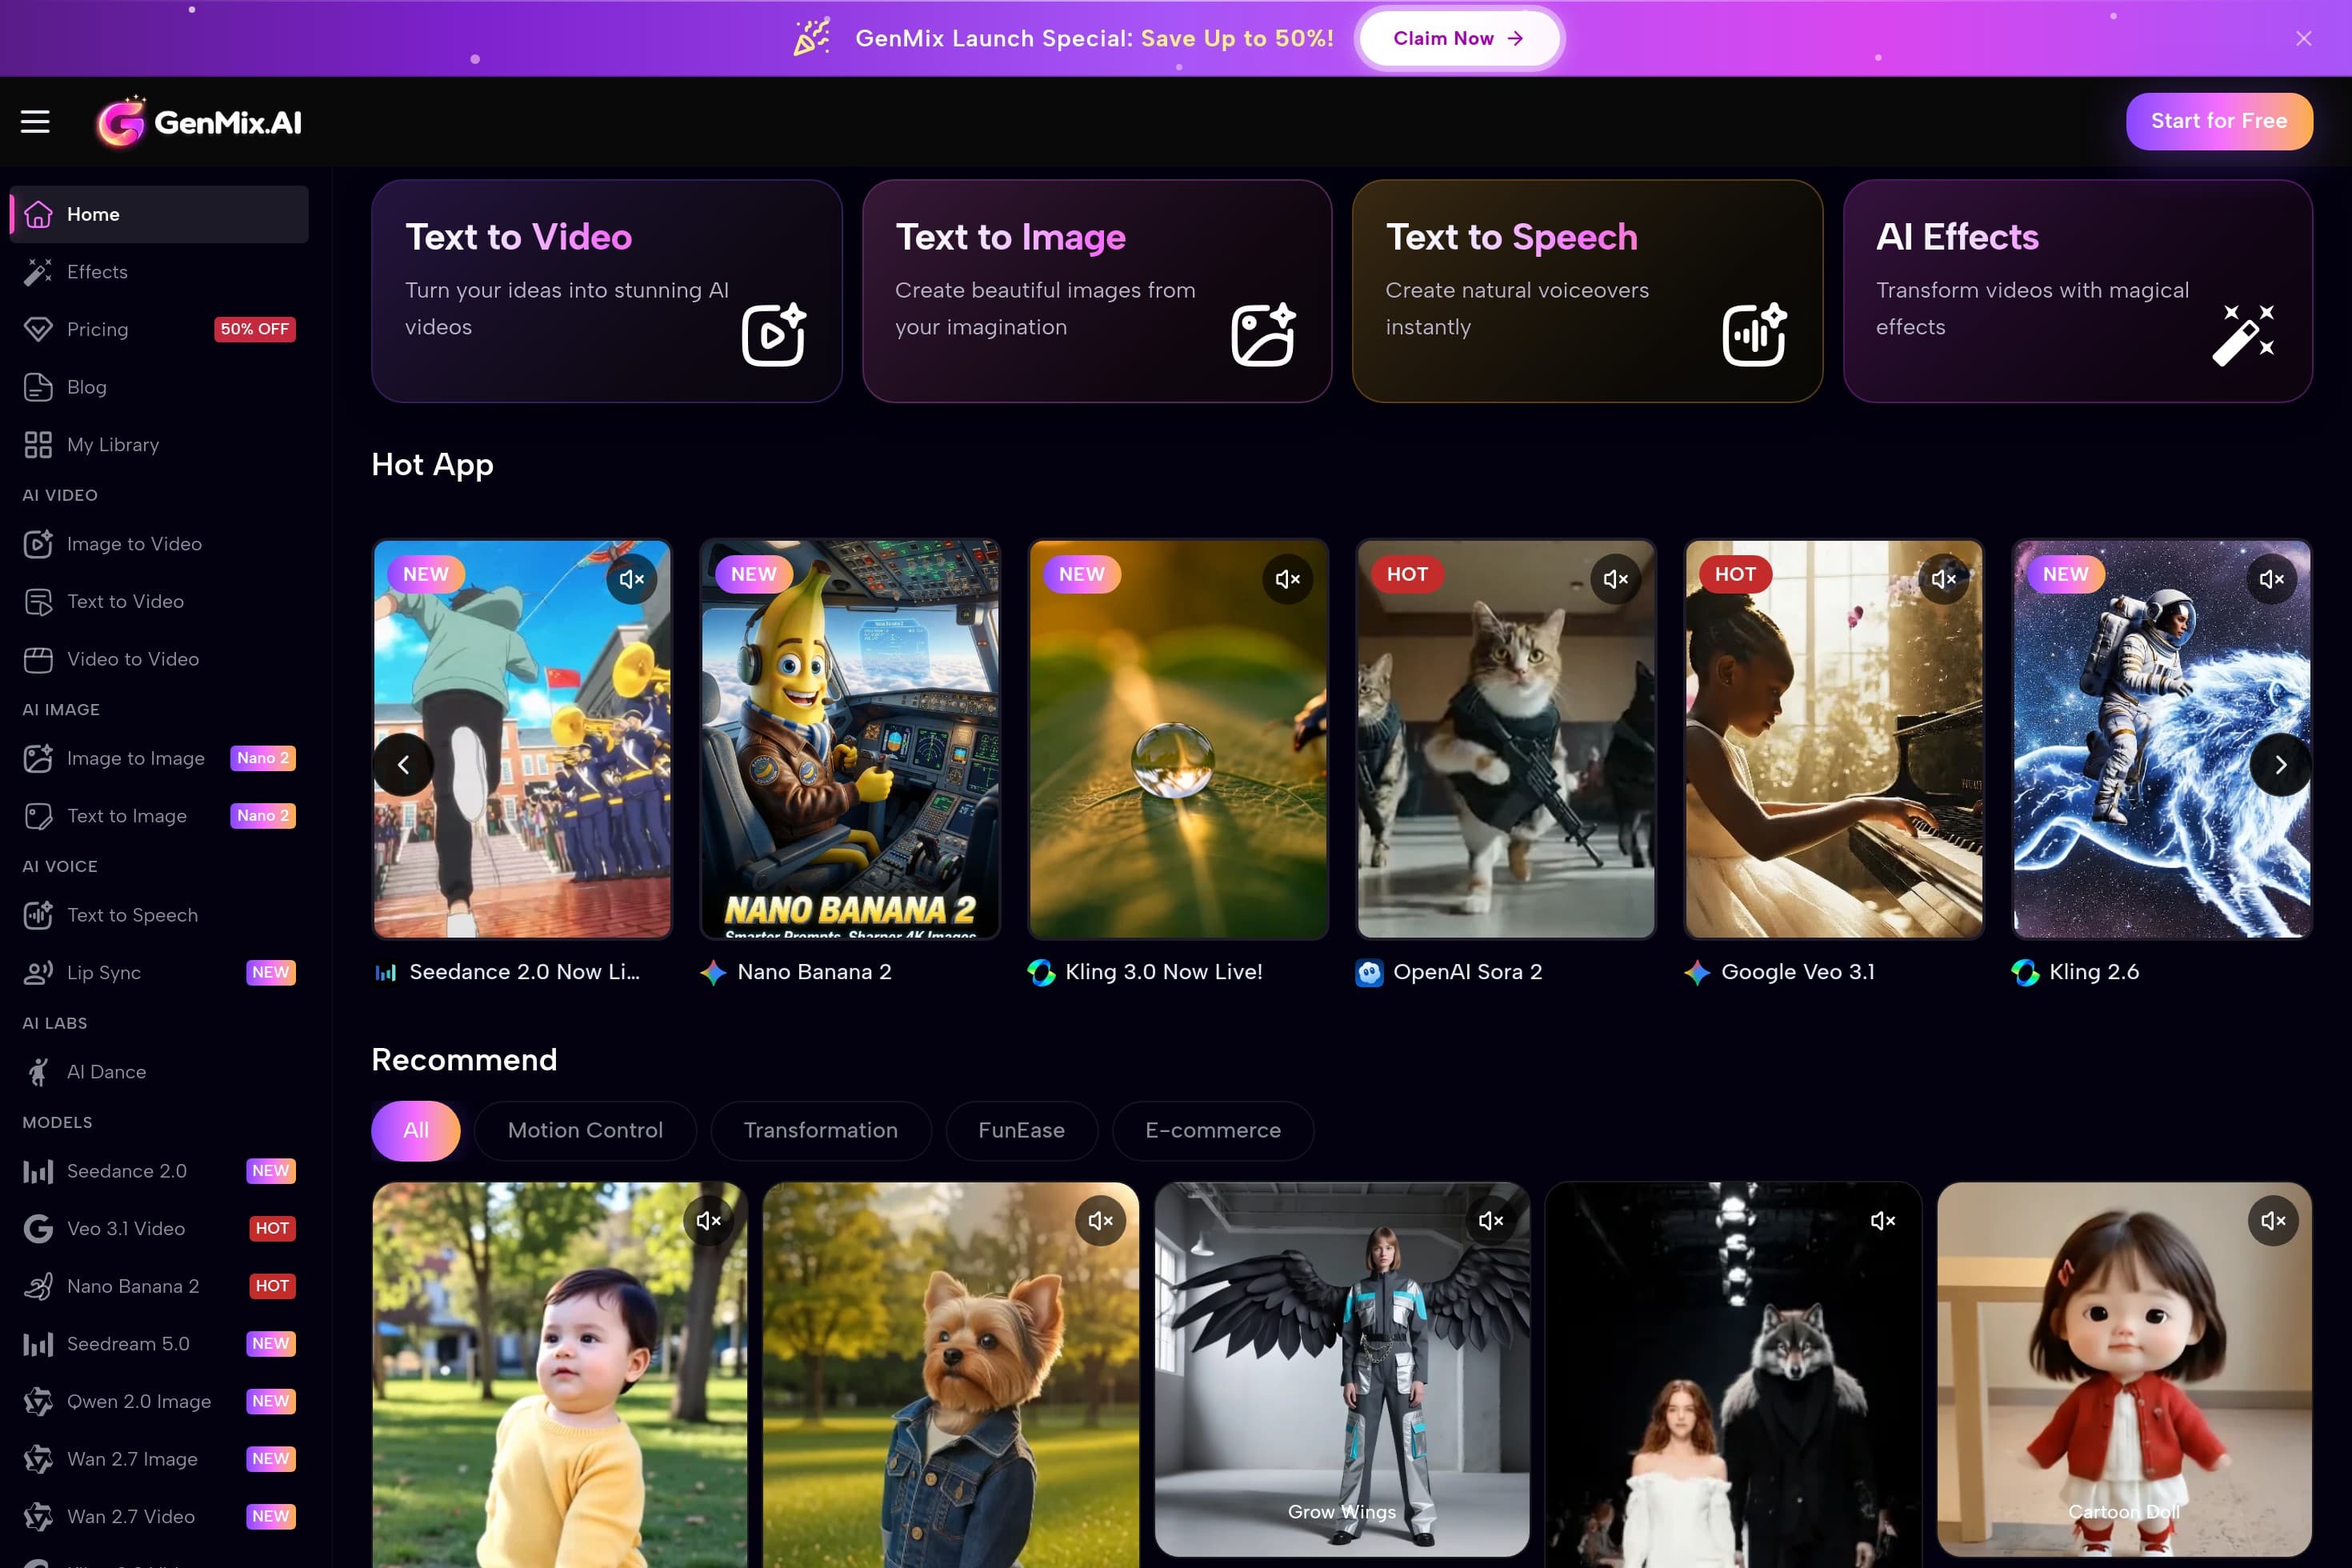Click the Text to Speech card icon

pyautogui.click(x=1754, y=334)
